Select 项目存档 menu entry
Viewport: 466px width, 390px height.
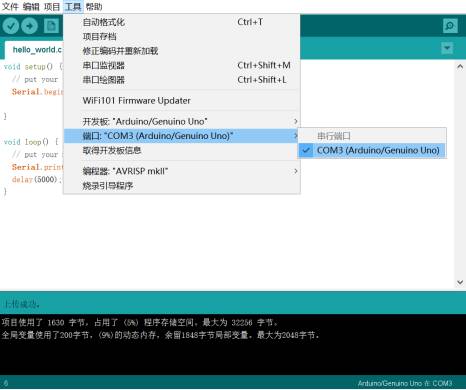pos(182,37)
